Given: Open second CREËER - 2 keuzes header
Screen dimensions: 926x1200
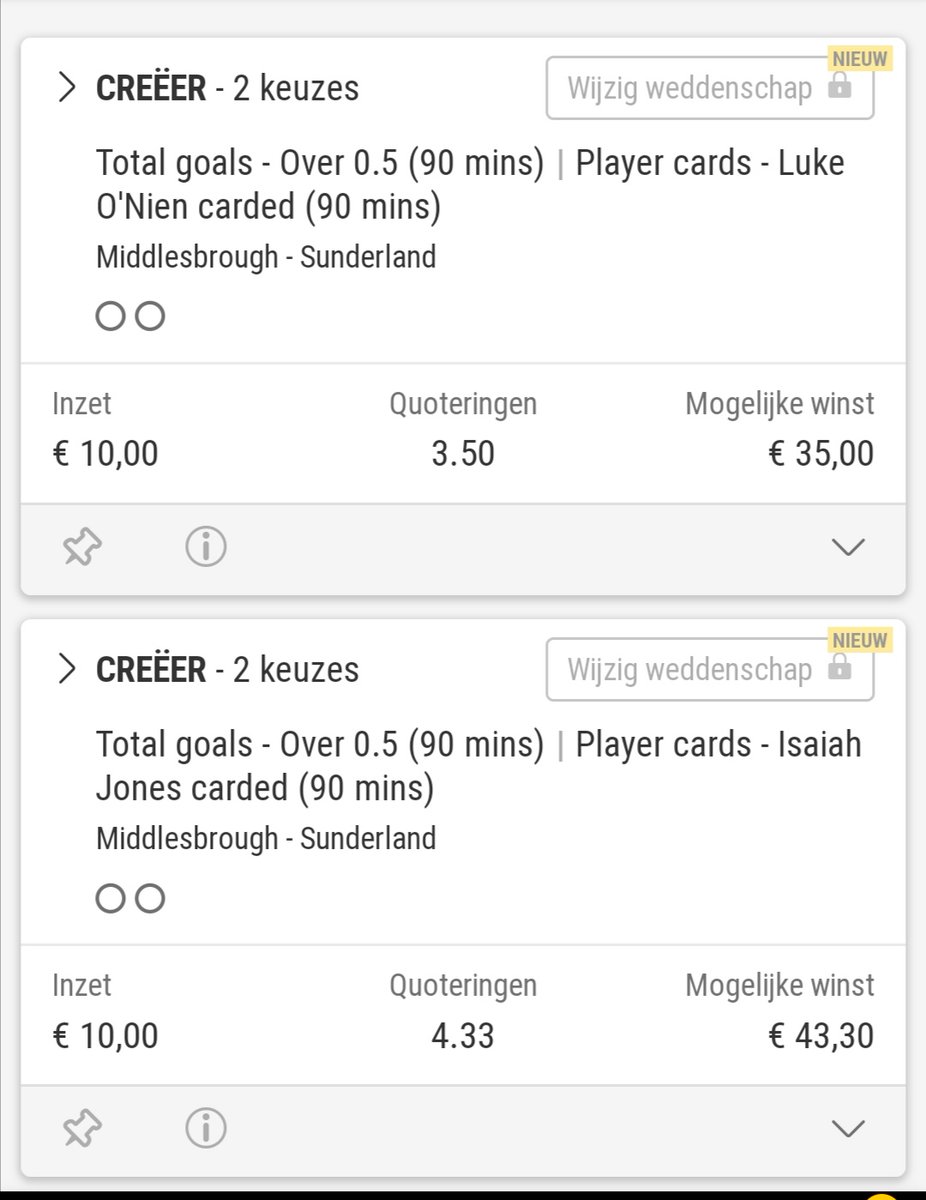Looking at the screenshot, I should (x=227, y=669).
